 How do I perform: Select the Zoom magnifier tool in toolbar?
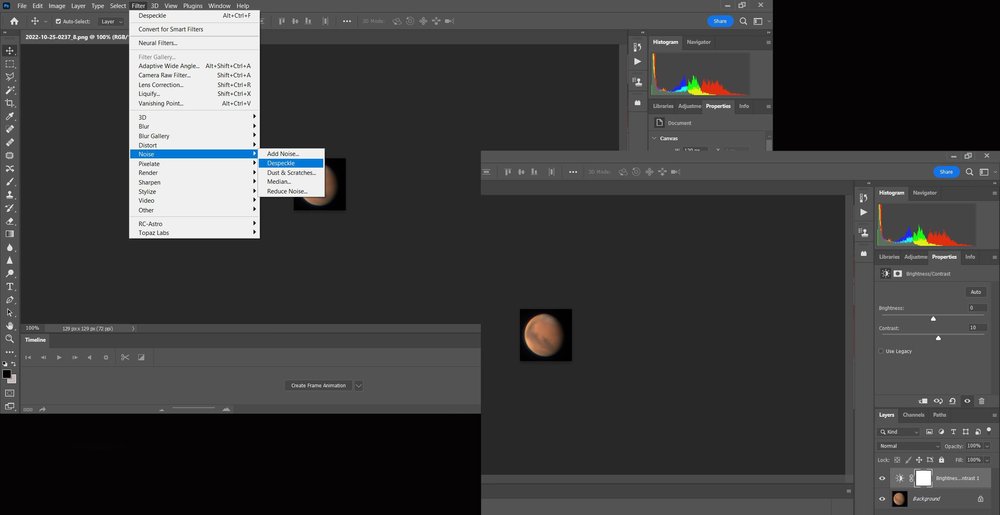pyautogui.click(x=10, y=338)
